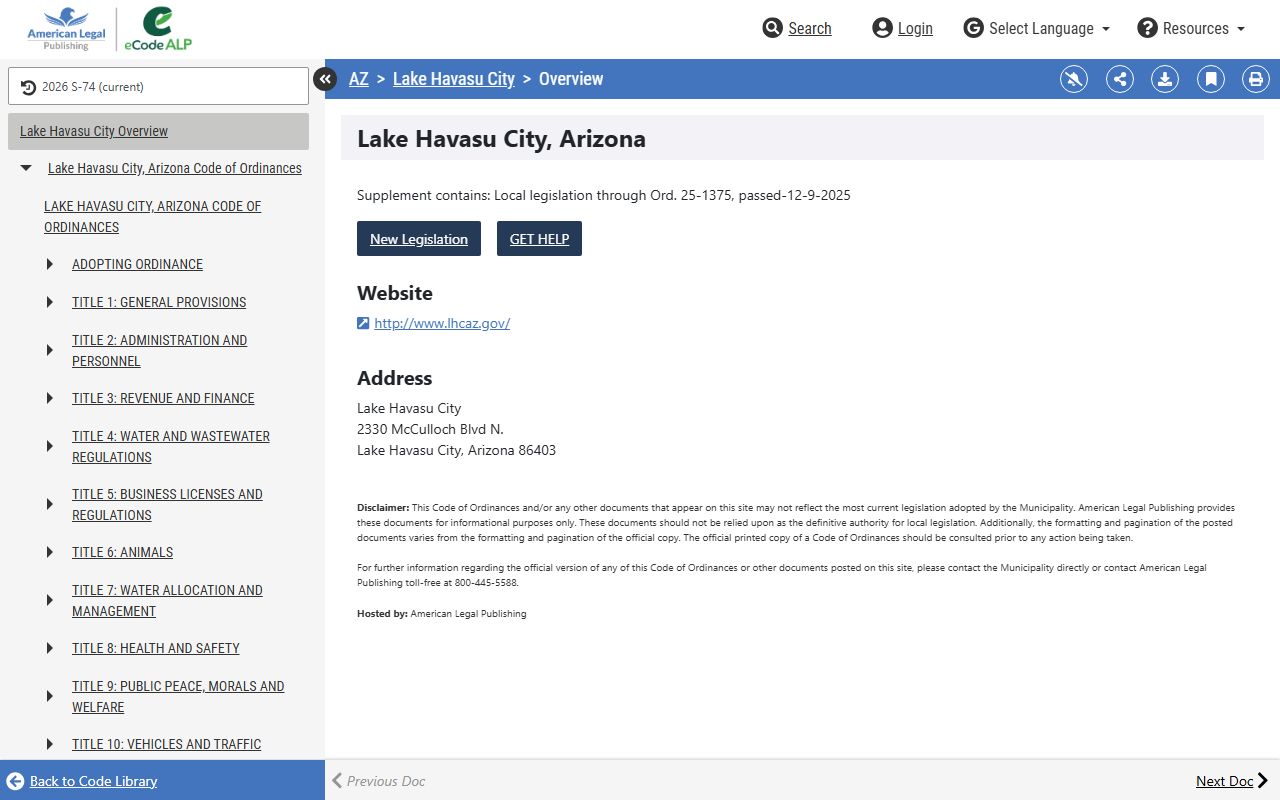1280x800 pixels.
Task: Click the history icon in version box
Action: point(28,87)
